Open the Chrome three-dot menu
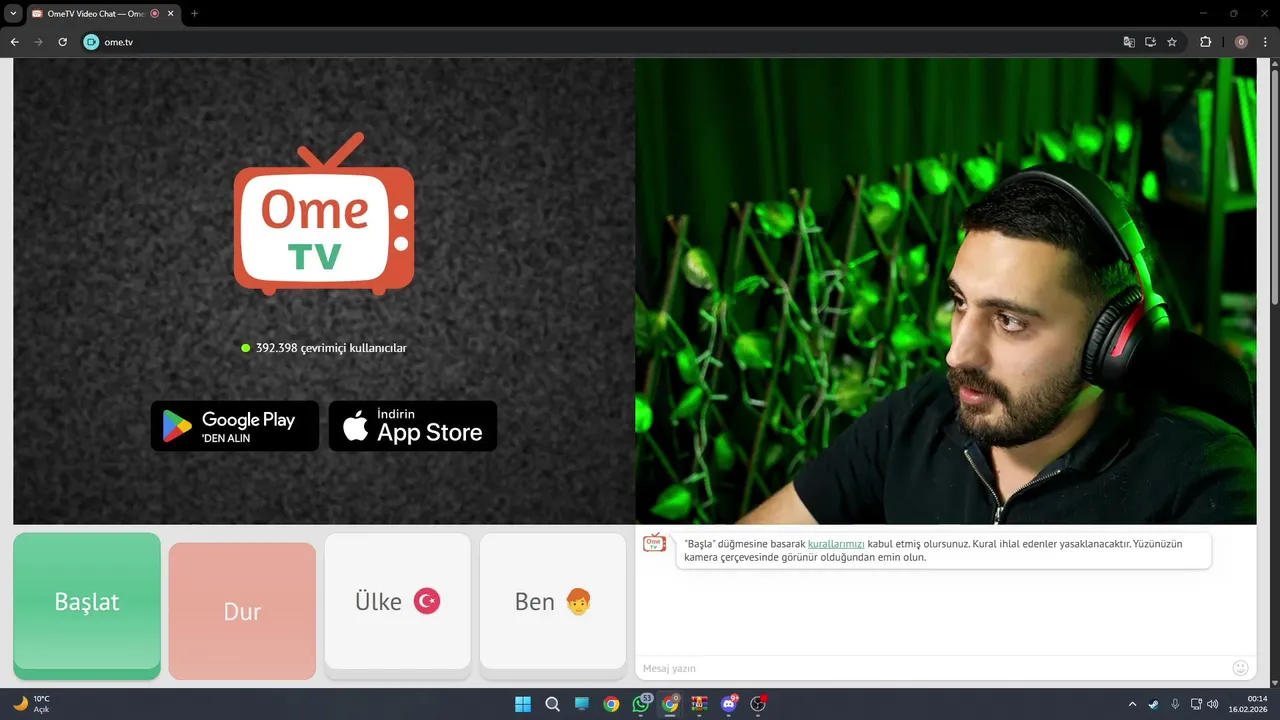The width and height of the screenshot is (1280, 720). pos(1266,42)
